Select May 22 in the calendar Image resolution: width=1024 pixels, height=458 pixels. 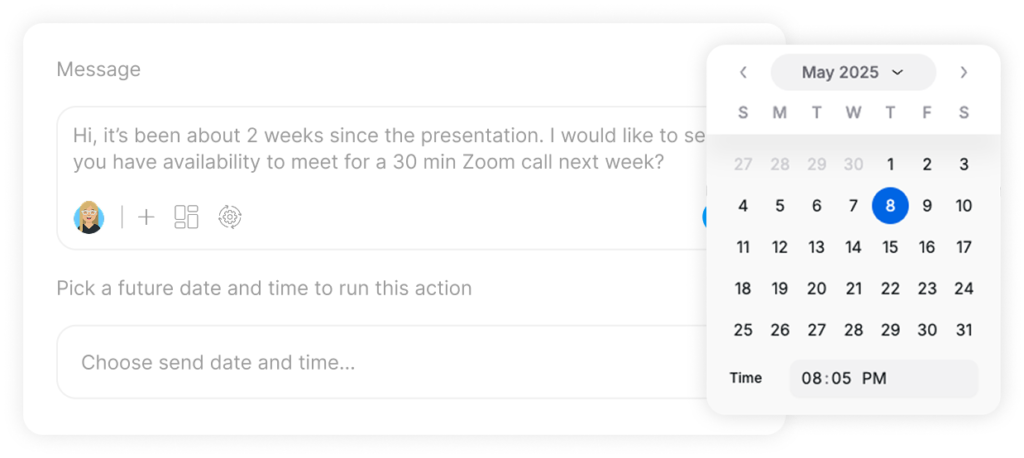point(890,289)
